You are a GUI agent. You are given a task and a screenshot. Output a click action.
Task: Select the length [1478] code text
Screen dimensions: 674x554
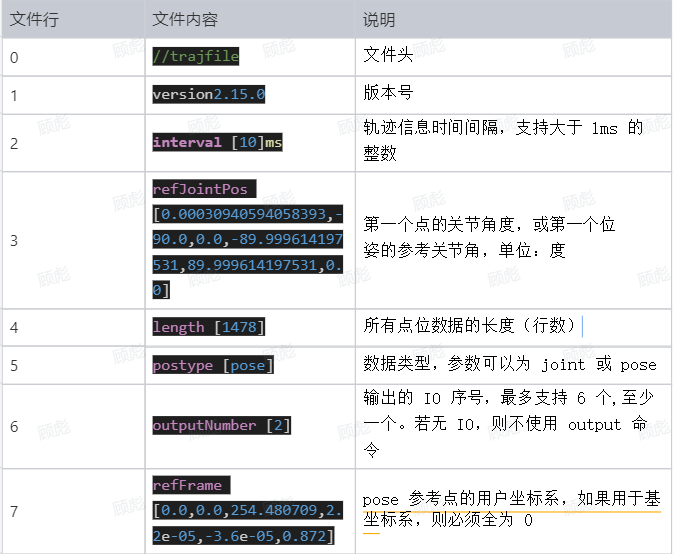coord(208,327)
